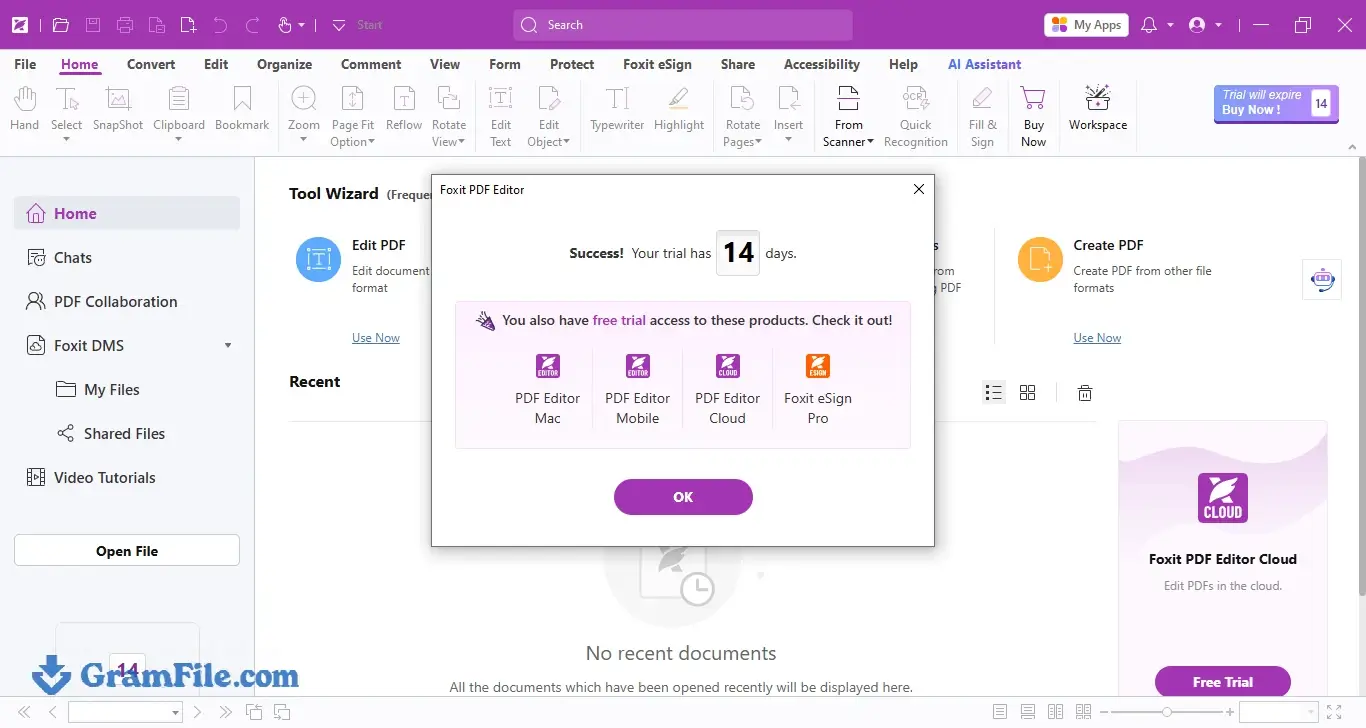Launch Quick Recognition OCR
The image size is (1366, 728).
point(916,116)
